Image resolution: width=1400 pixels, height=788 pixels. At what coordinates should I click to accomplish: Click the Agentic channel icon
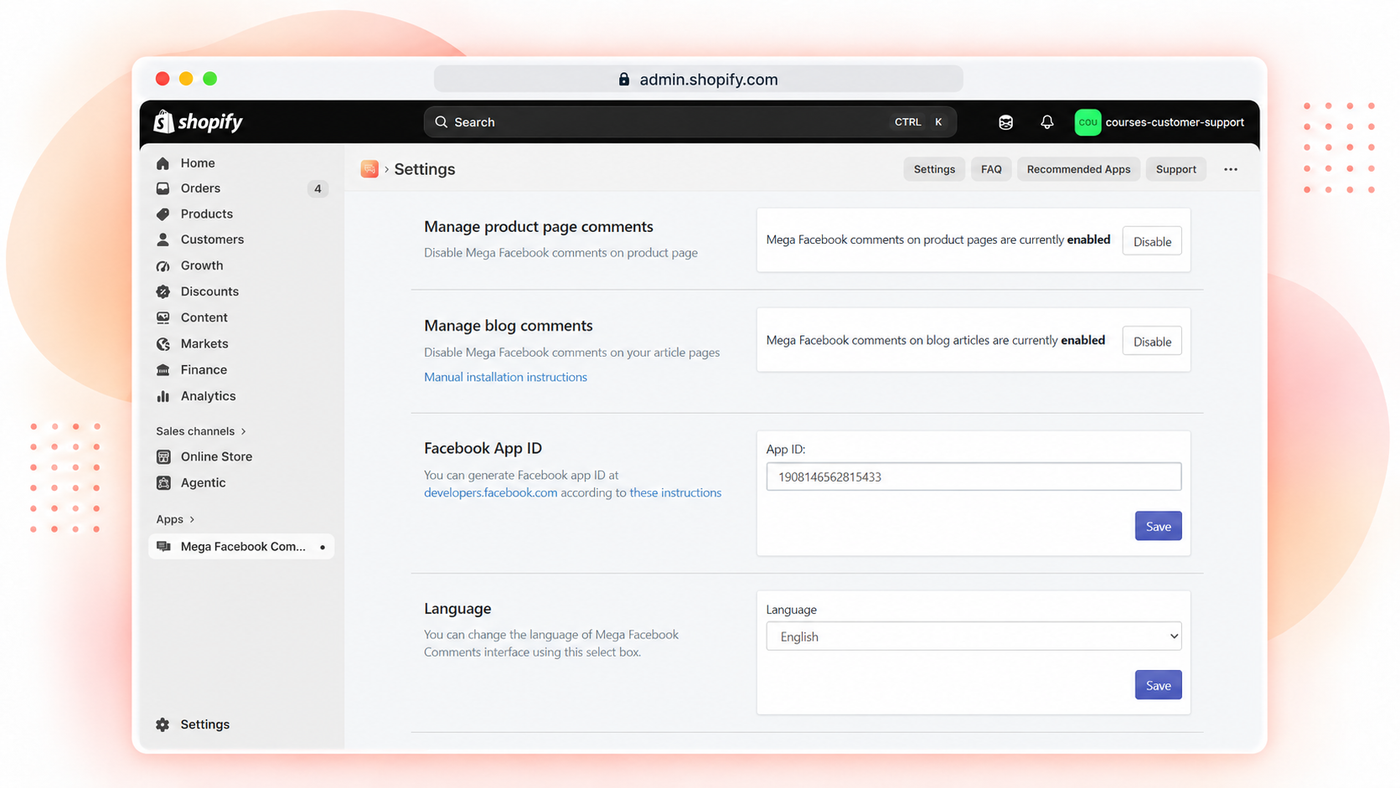point(163,483)
